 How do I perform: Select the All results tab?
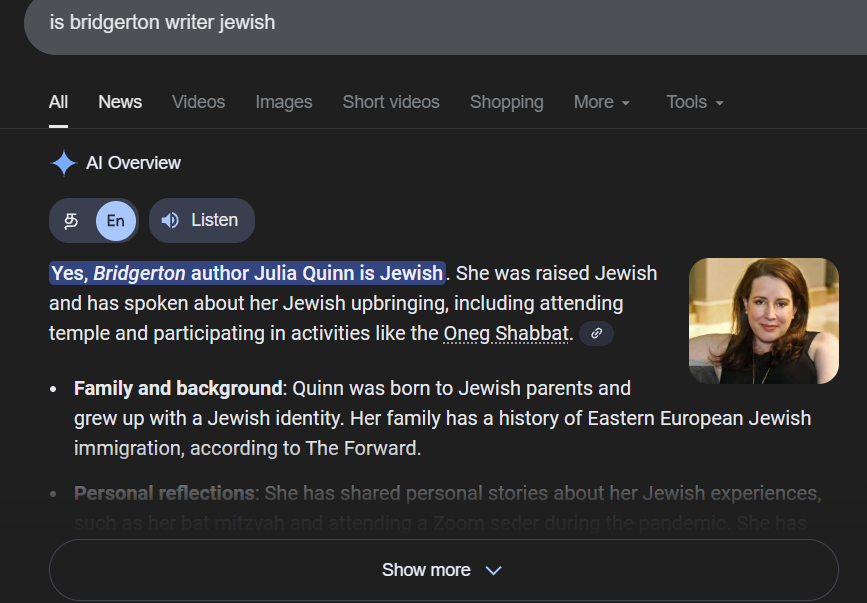click(x=58, y=102)
